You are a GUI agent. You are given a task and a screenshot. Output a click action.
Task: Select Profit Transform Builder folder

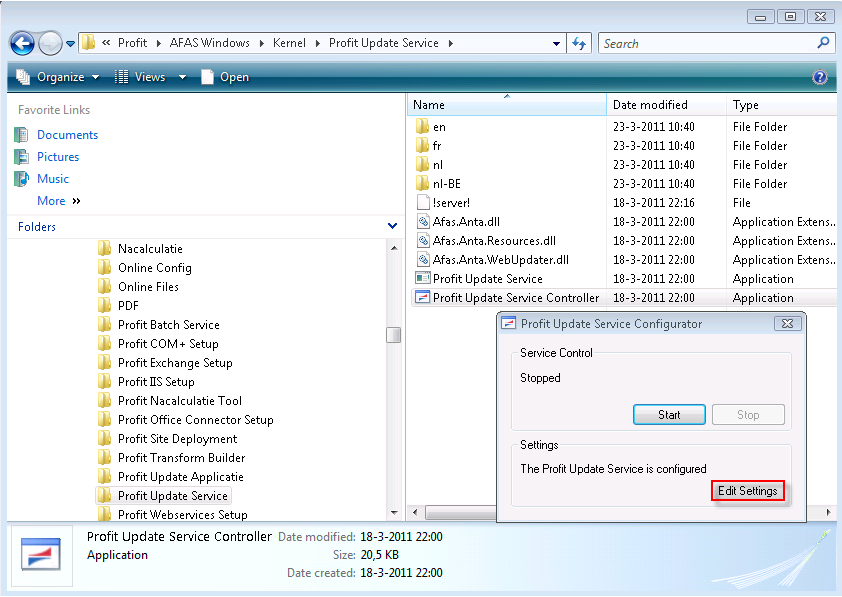(181, 458)
